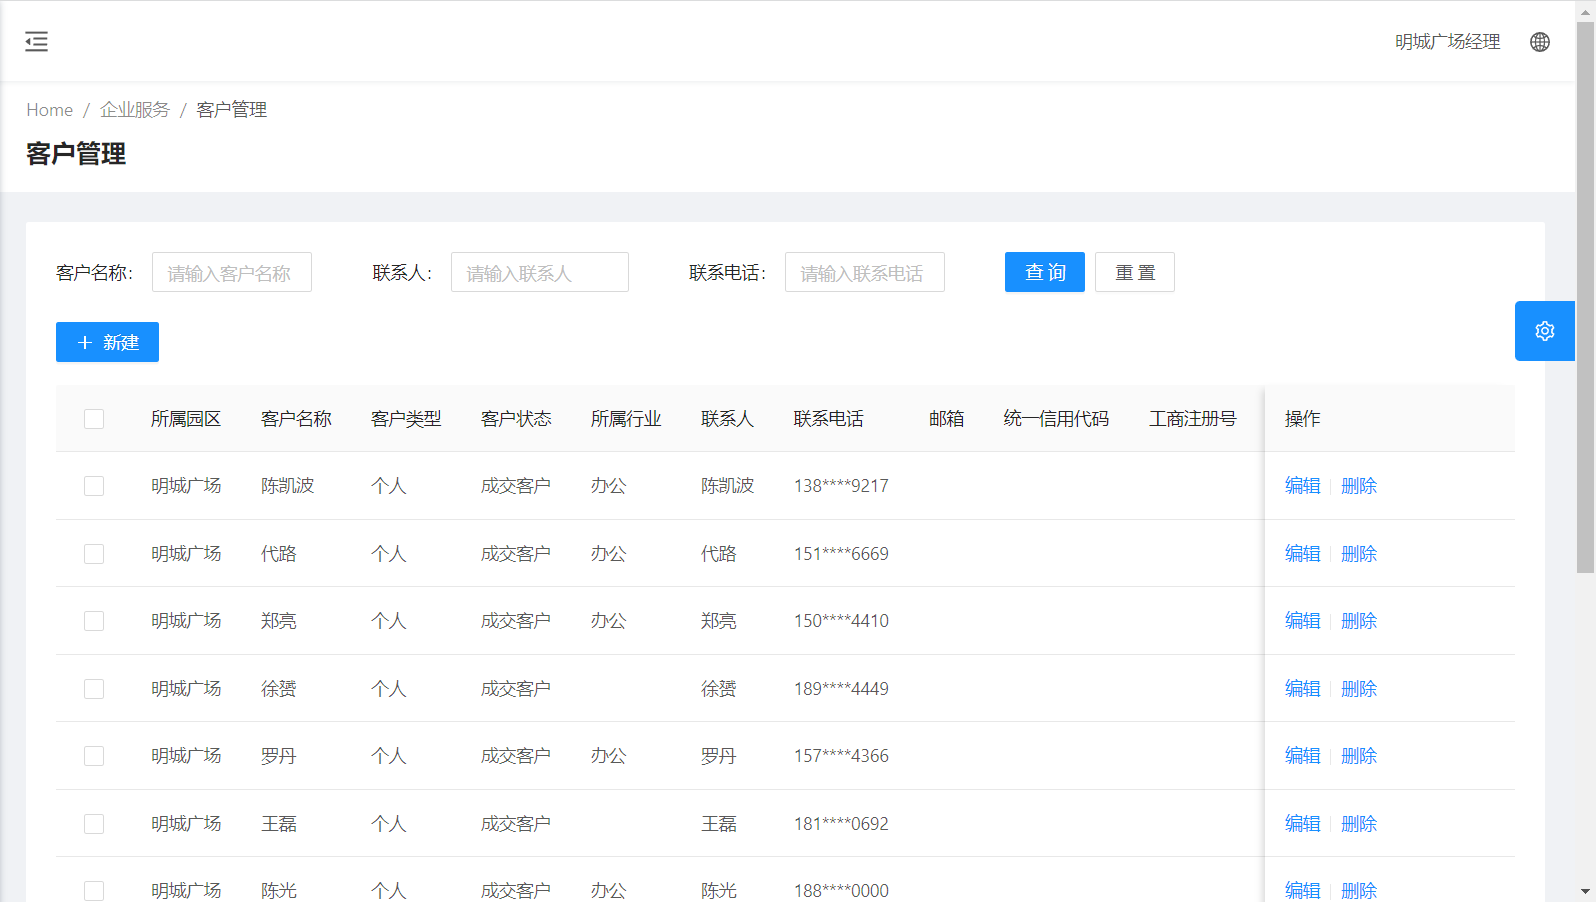1596x902 pixels.
Task: Click the 新建 button
Action: click(107, 342)
